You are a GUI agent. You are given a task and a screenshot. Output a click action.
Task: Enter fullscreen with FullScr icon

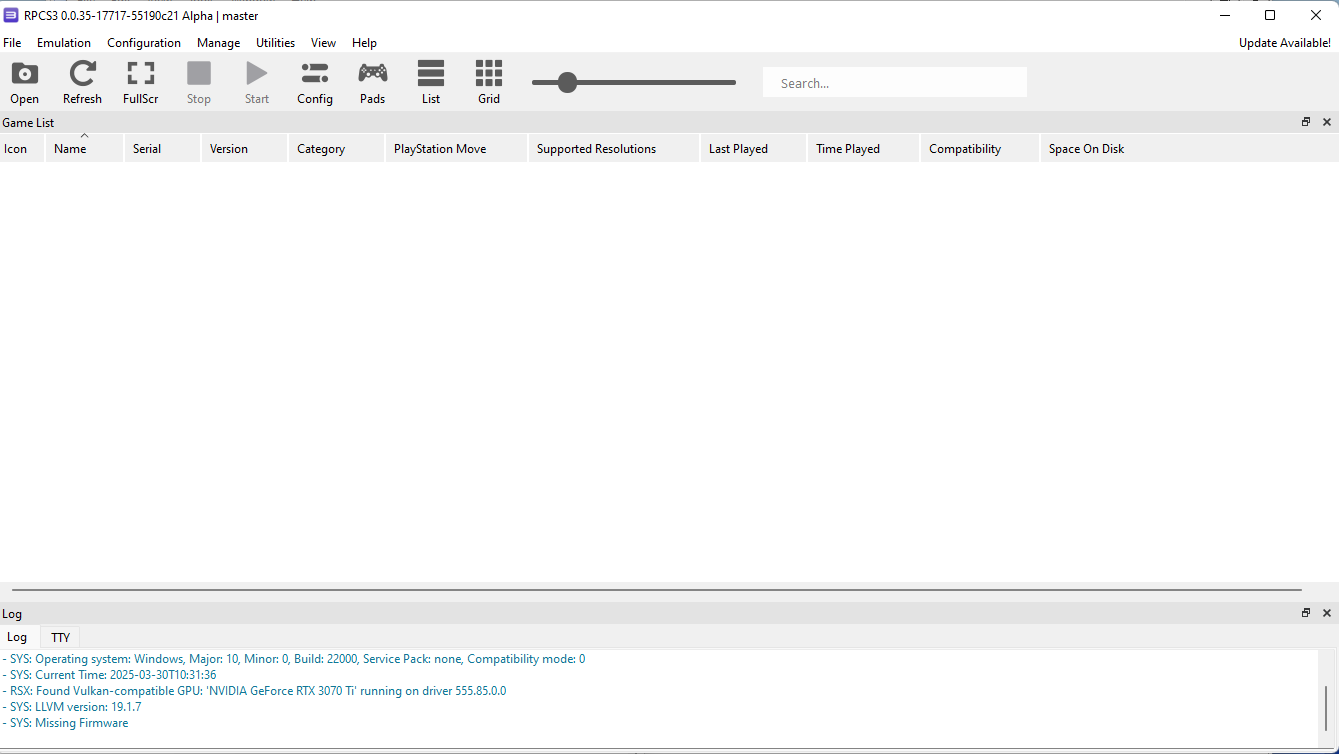[x=141, y=83]
